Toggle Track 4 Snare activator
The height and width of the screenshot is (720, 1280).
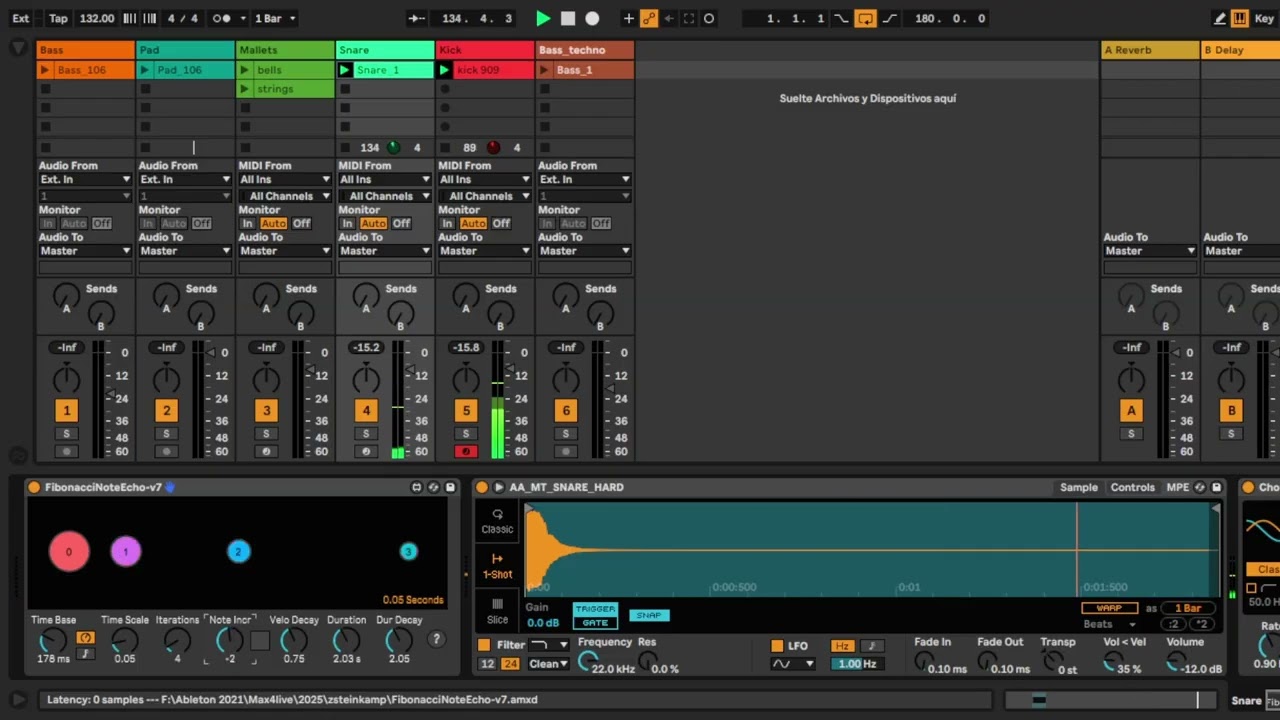tap(366, 410)
